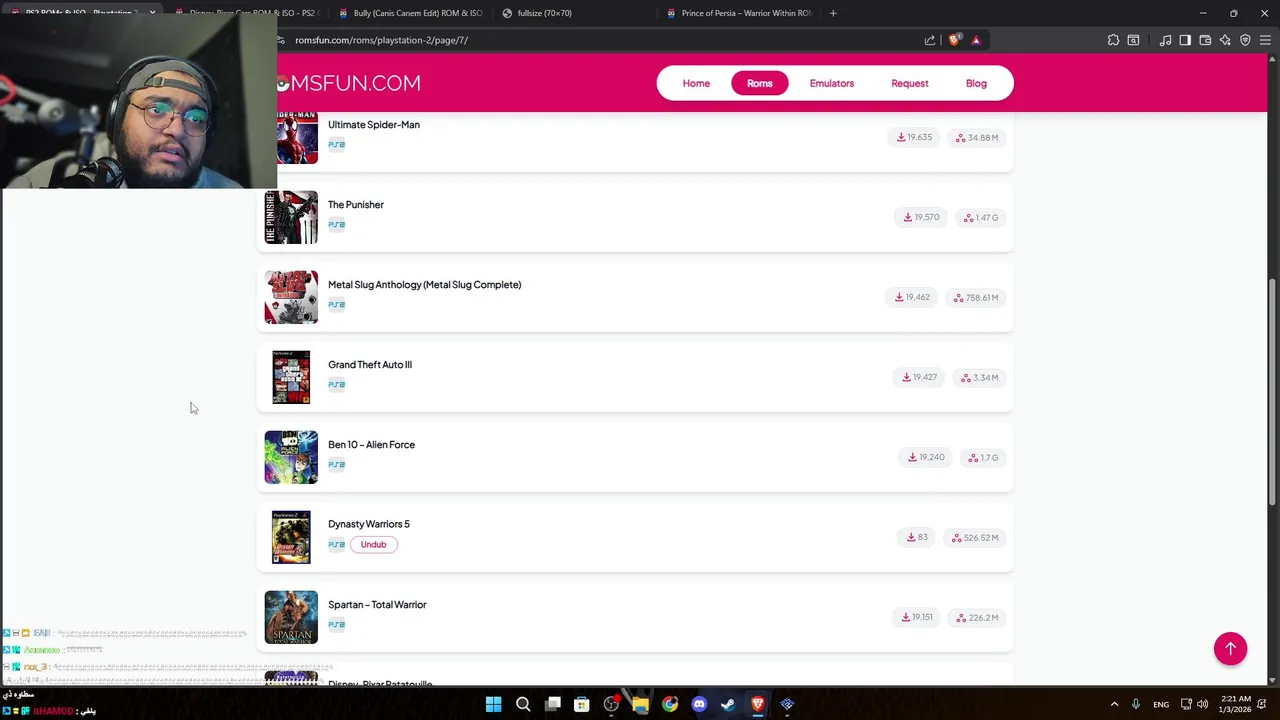Open Windows taskbar search
The image size is (1280, 720).
pyautogui.click(x=523, y=704)
